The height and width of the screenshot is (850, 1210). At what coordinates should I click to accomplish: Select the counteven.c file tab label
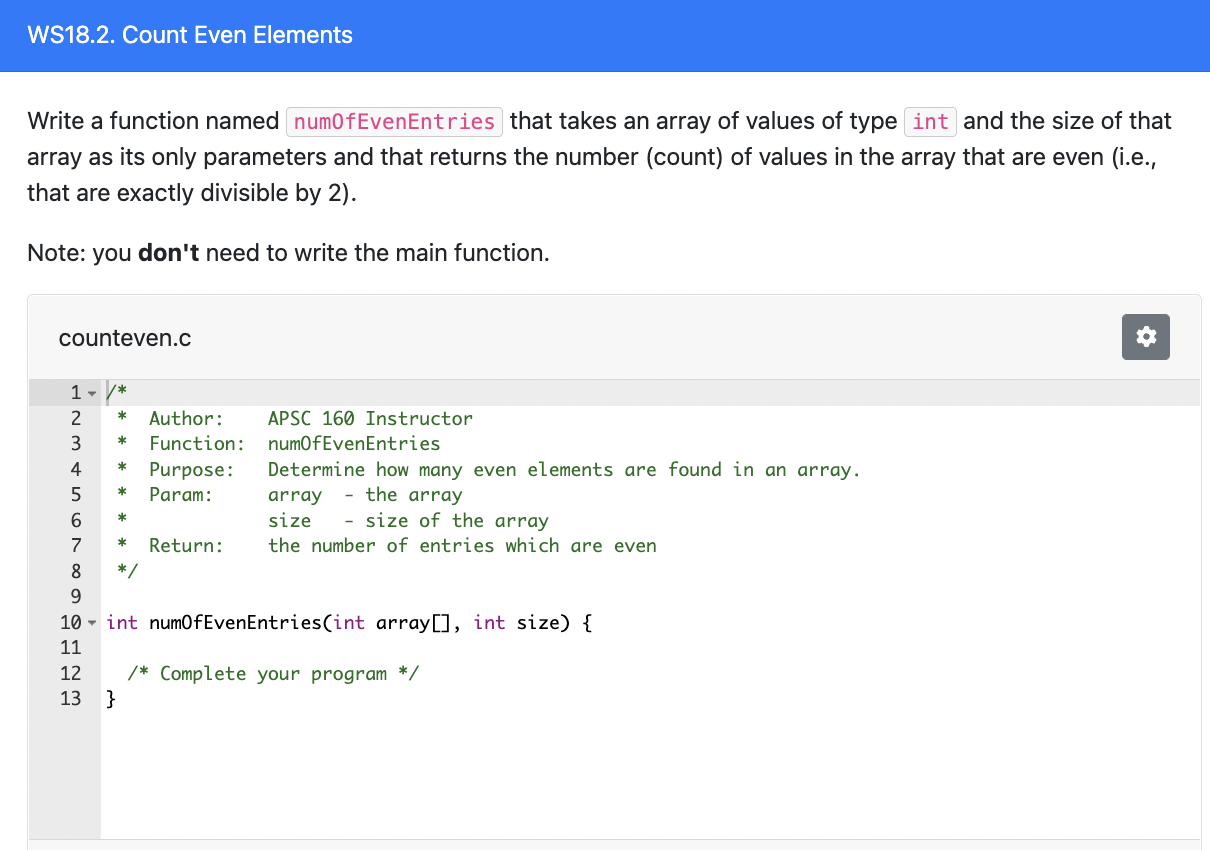pyautogui.click(x=124, y=338)
